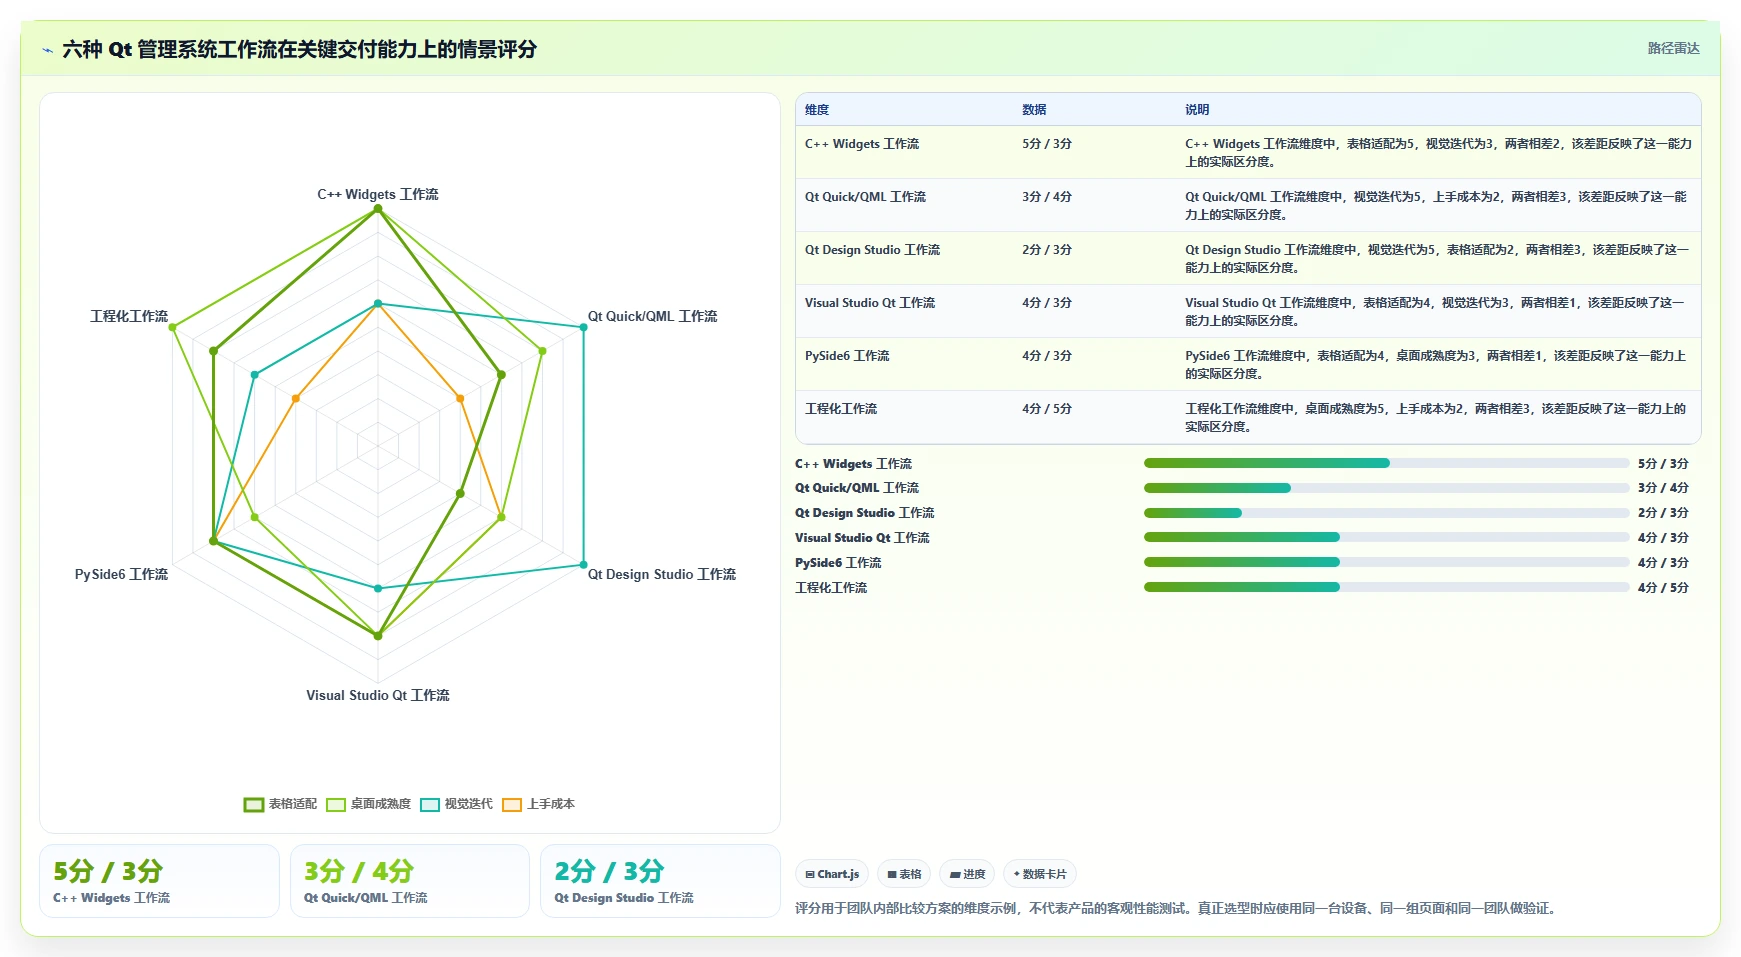This screenshot has width=1741, height=957.
Task: Select the C++ Widgets 工作流 table row name
Action: click(x=862, y=144)
